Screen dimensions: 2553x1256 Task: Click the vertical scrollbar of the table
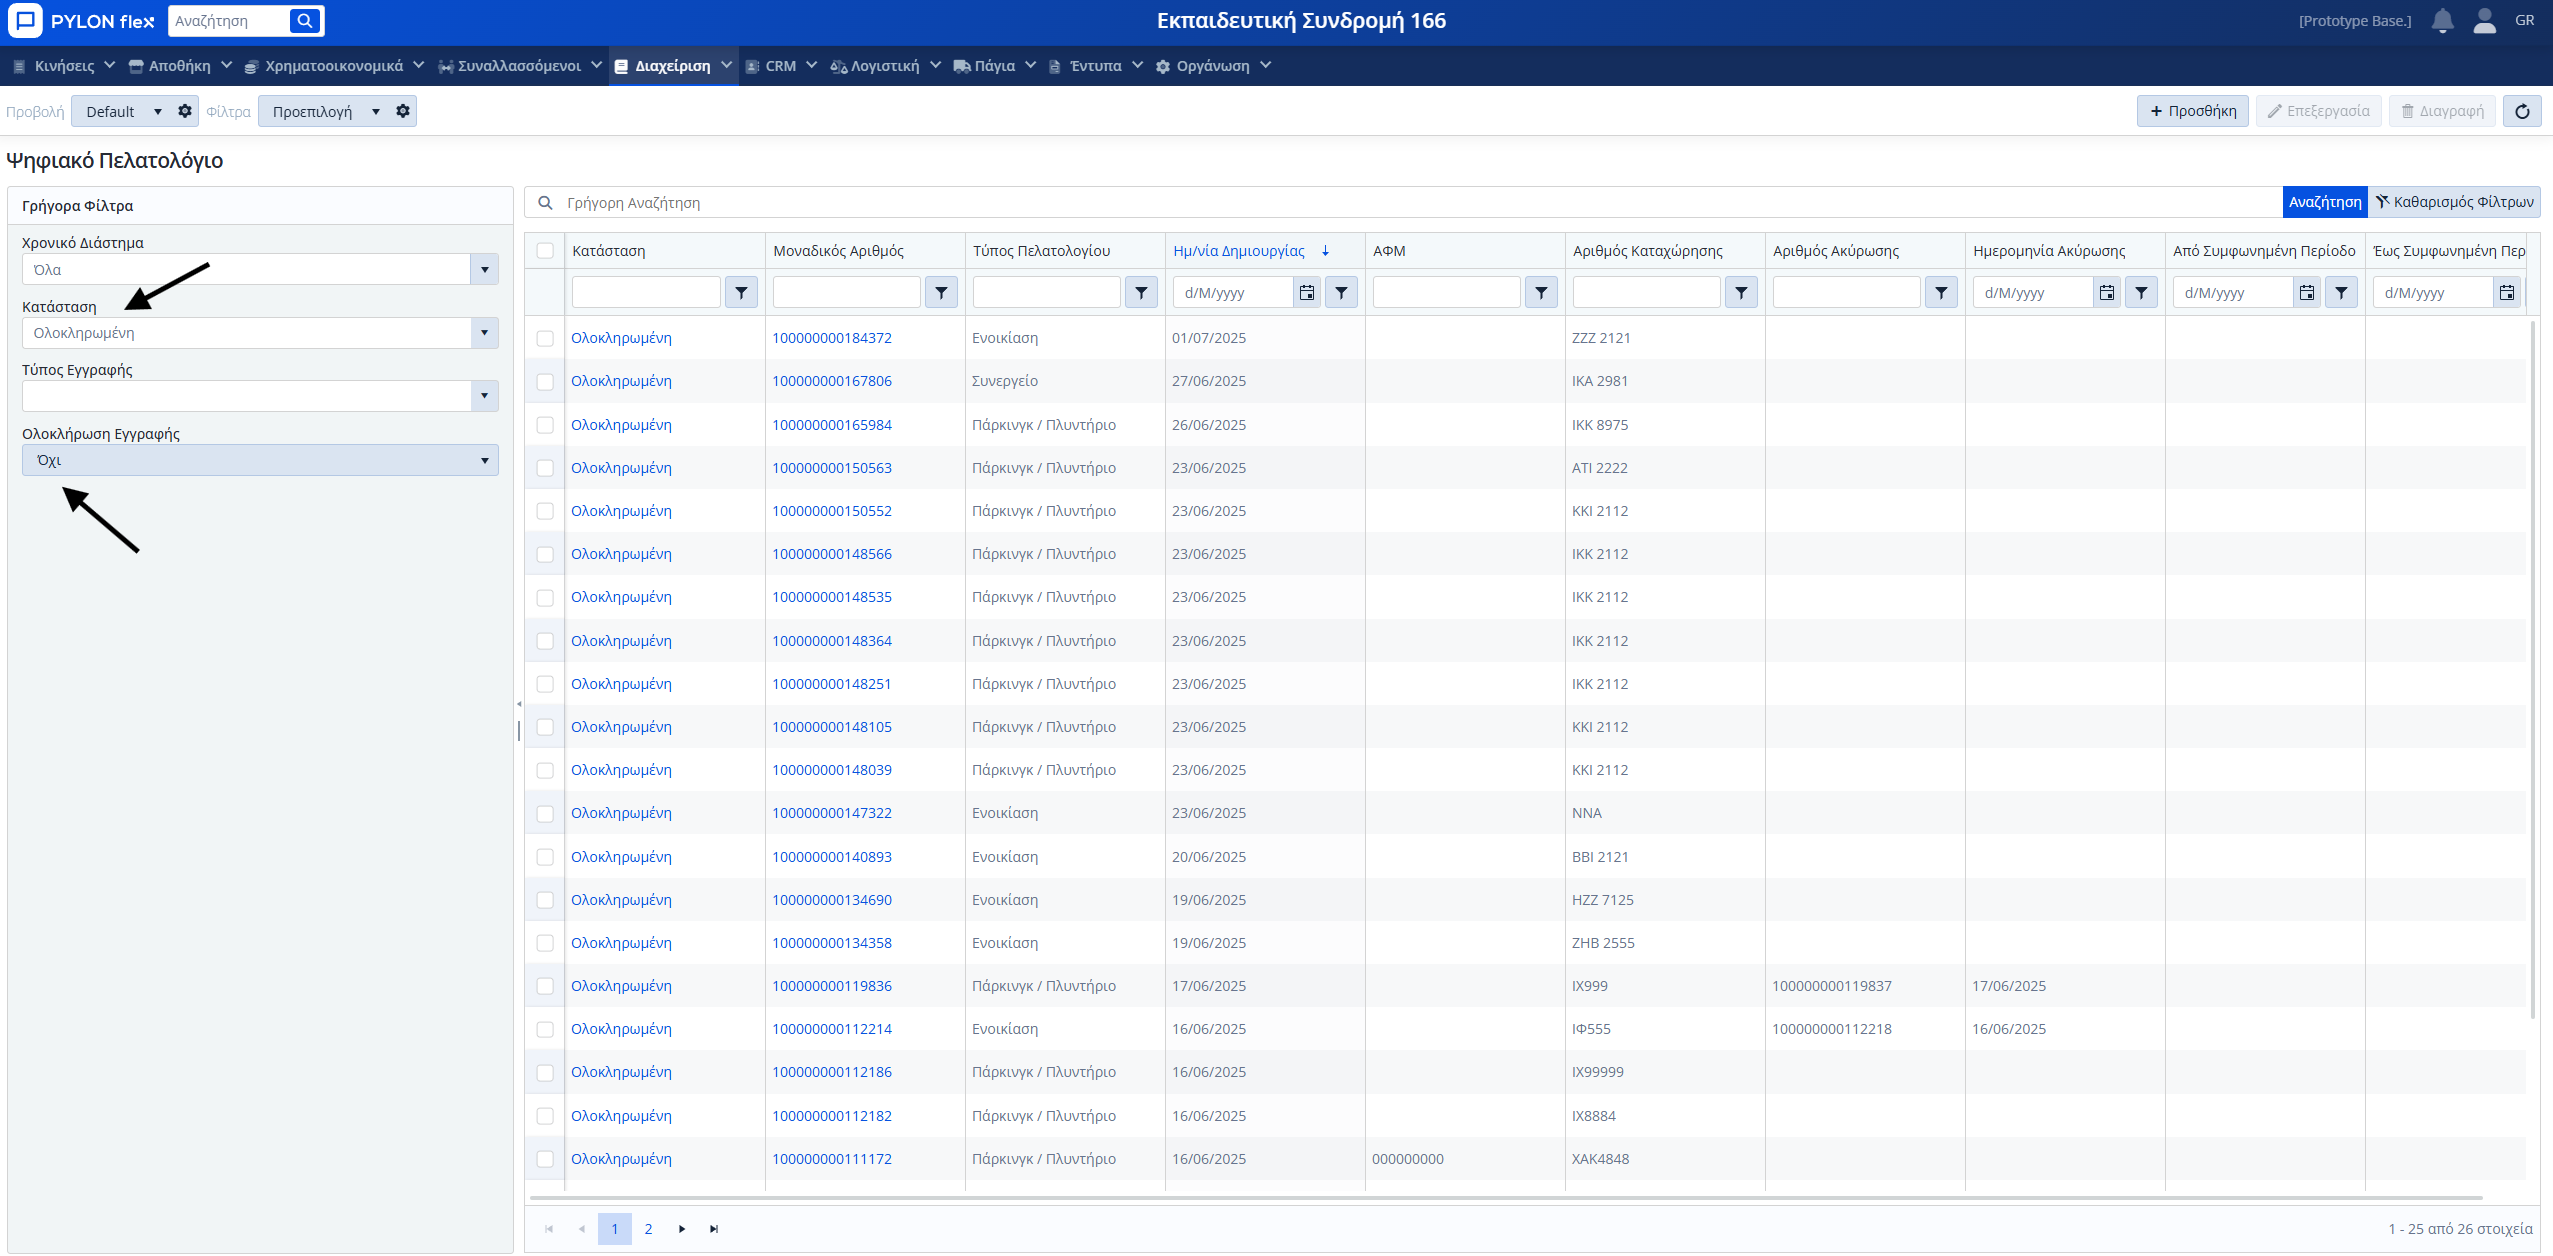[x=2533, y=670]
